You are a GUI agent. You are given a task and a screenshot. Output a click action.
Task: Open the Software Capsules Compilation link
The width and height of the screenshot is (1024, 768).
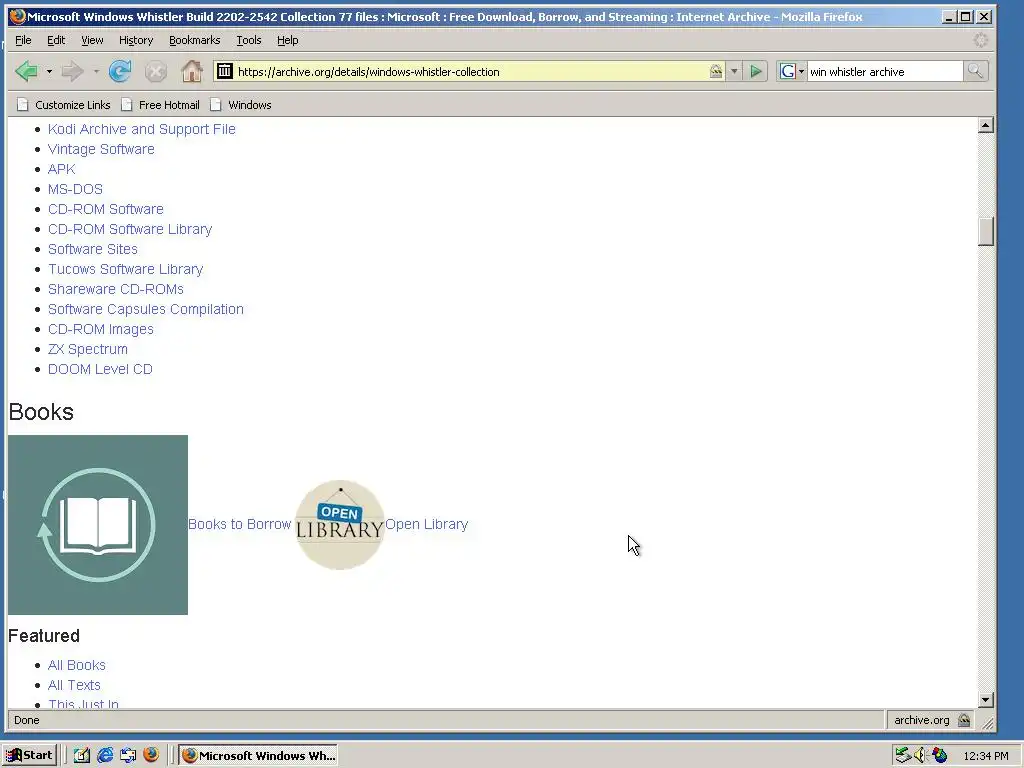(146, 310)
